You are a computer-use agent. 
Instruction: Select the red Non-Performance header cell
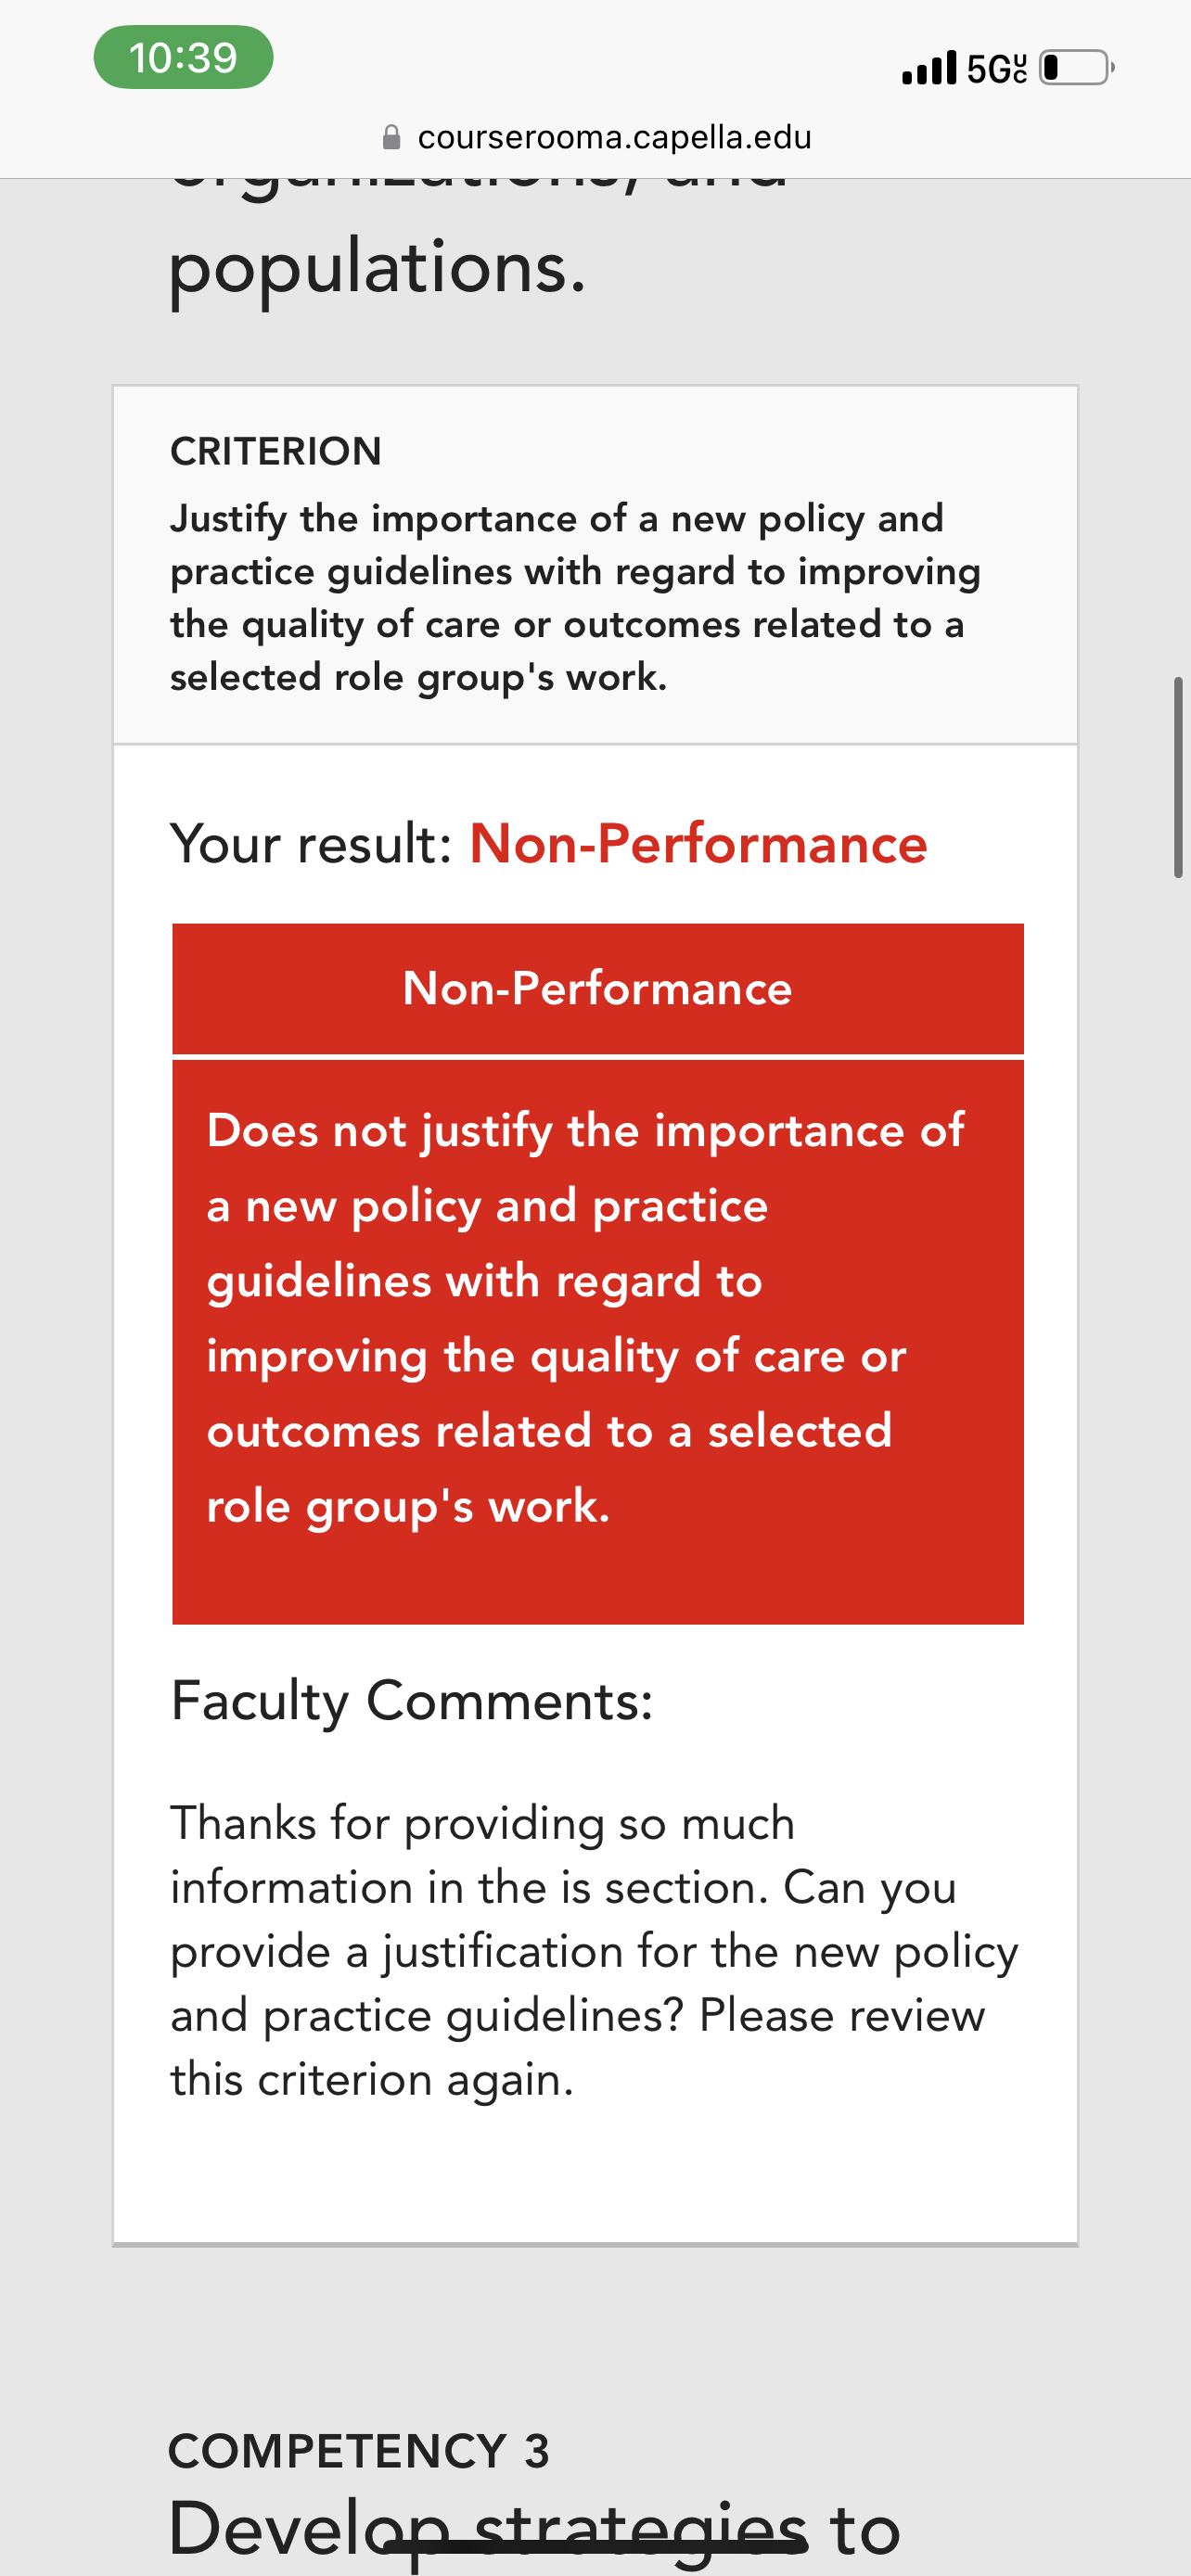coord(597,988)
